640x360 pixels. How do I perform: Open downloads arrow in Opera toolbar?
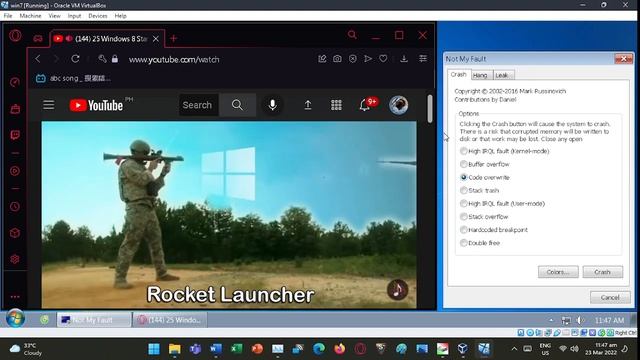404,59
